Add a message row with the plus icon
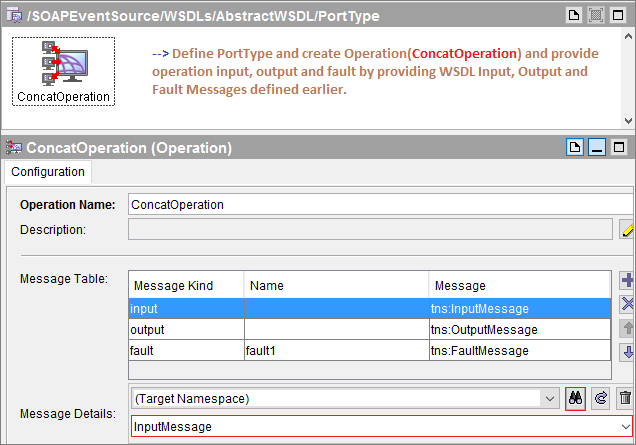636x445 pixels. coord(627,280)
